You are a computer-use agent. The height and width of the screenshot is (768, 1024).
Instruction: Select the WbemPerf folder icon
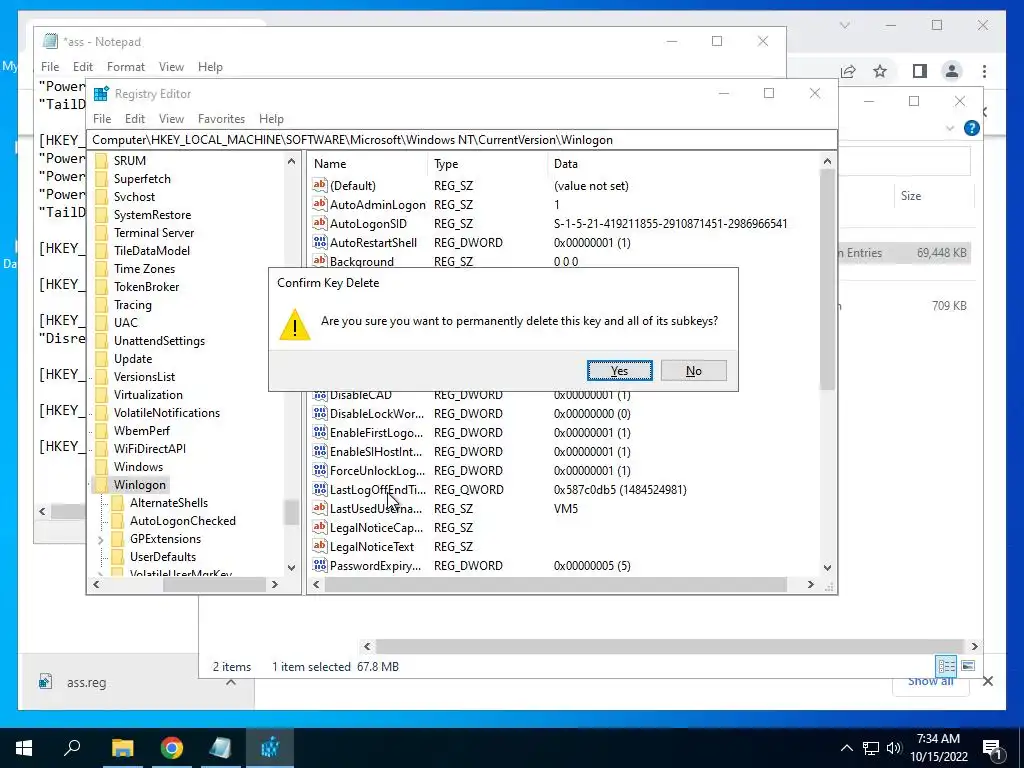point(101,430)
